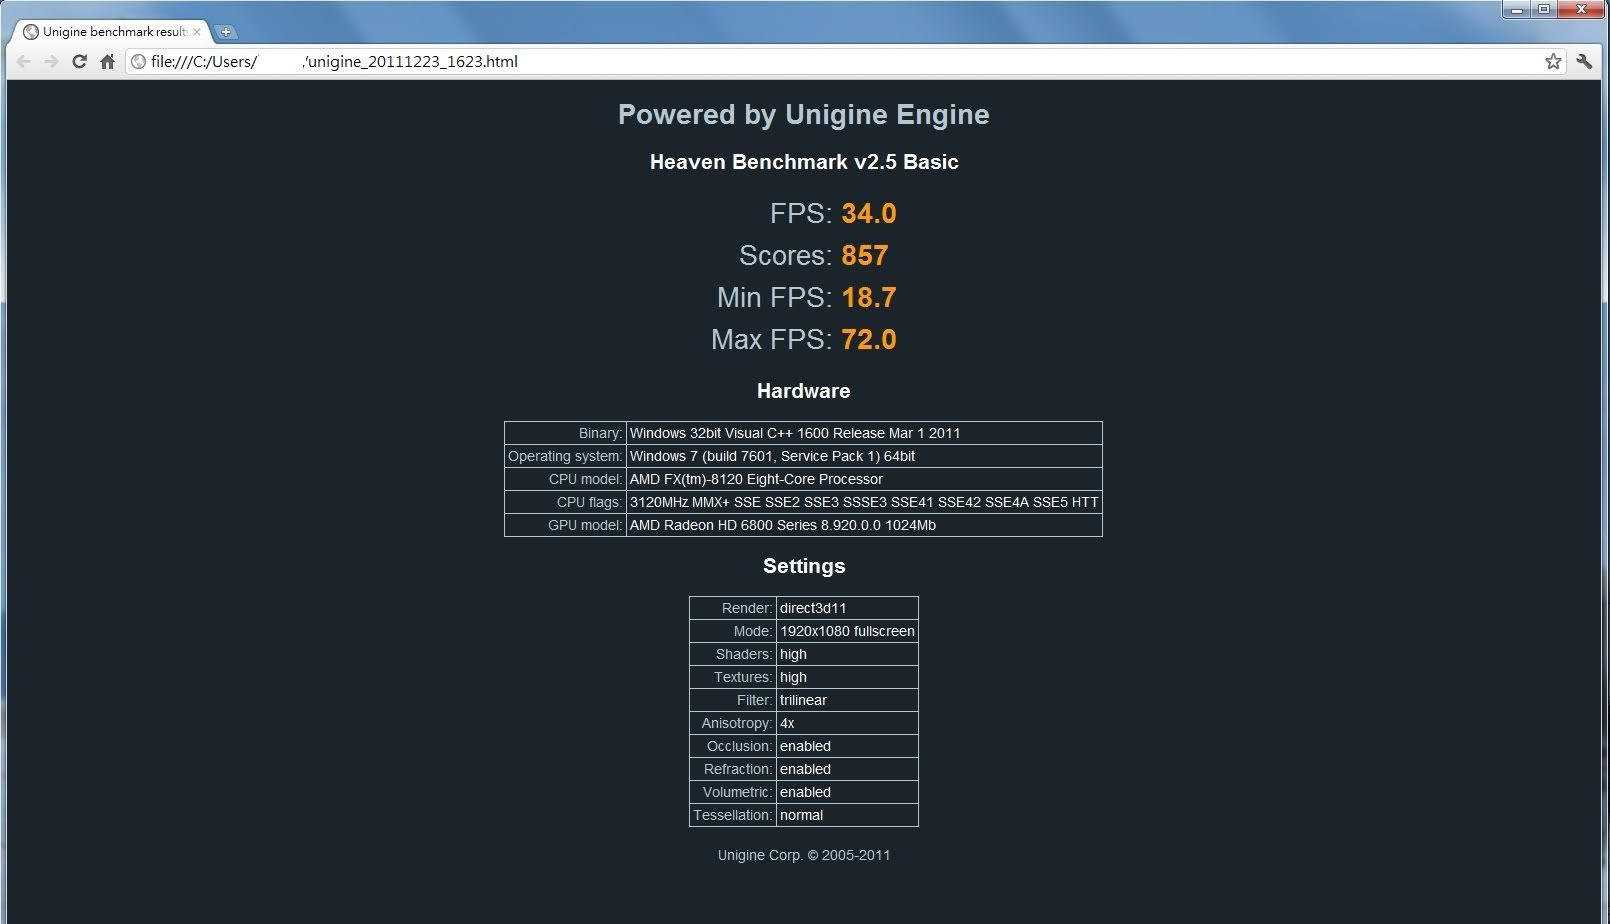Maximize the browser window
The width and height of the screenshot is (1610, 924).
point(1544,10)
